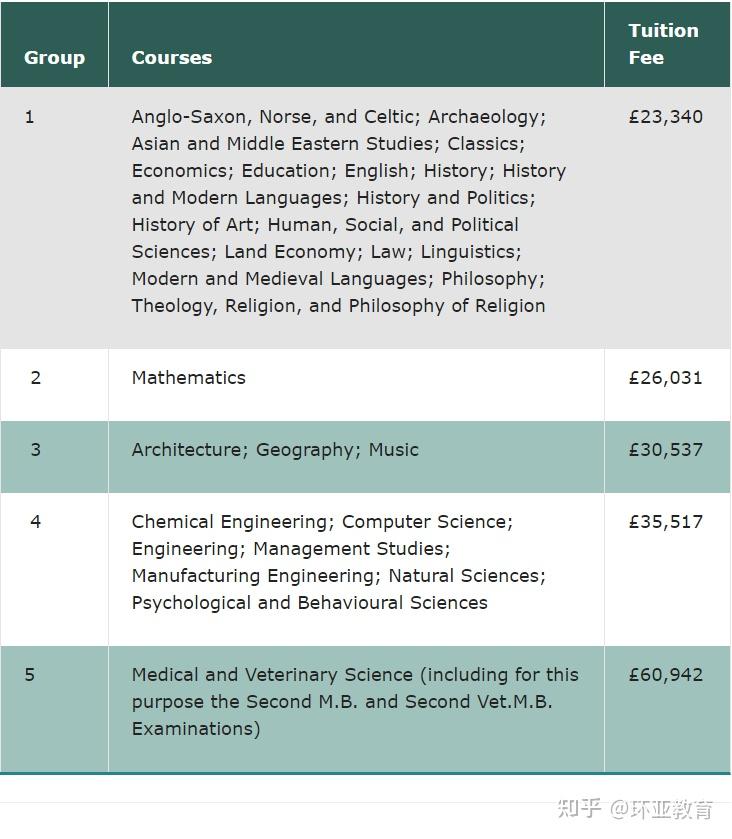The height and width of the screenshot is (839, 732).
Task: Click the Mathematics course cell
Action: click(x=189, y=378)
